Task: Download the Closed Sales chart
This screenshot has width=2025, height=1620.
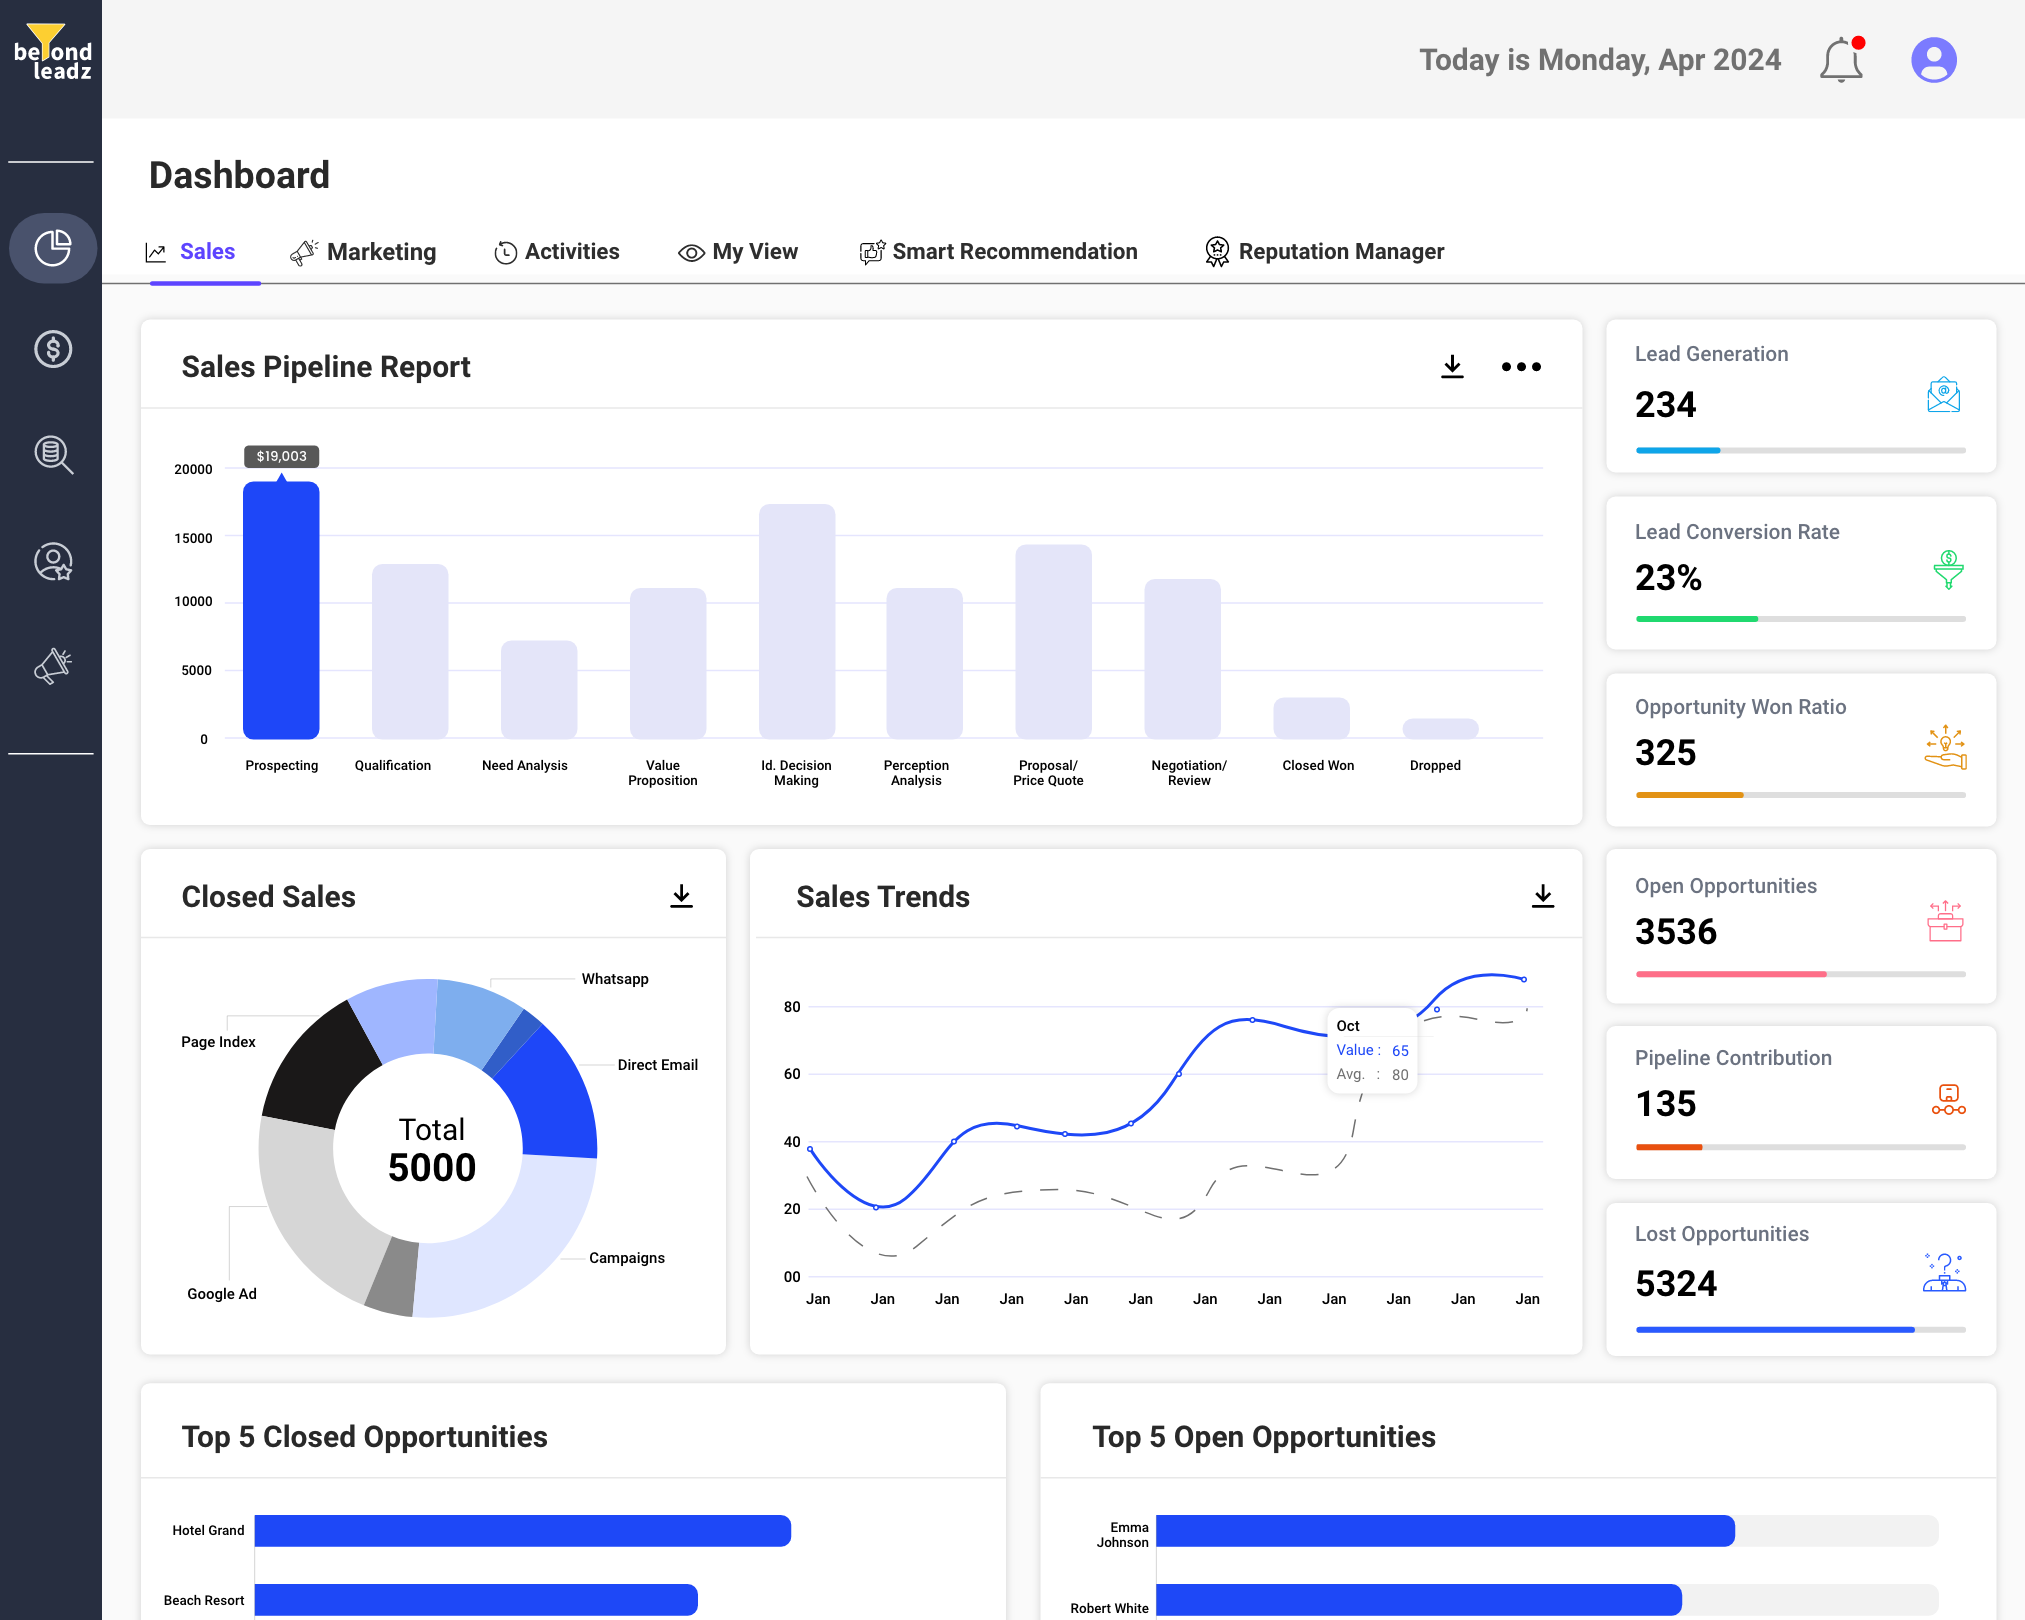Action: click(681, 896)
